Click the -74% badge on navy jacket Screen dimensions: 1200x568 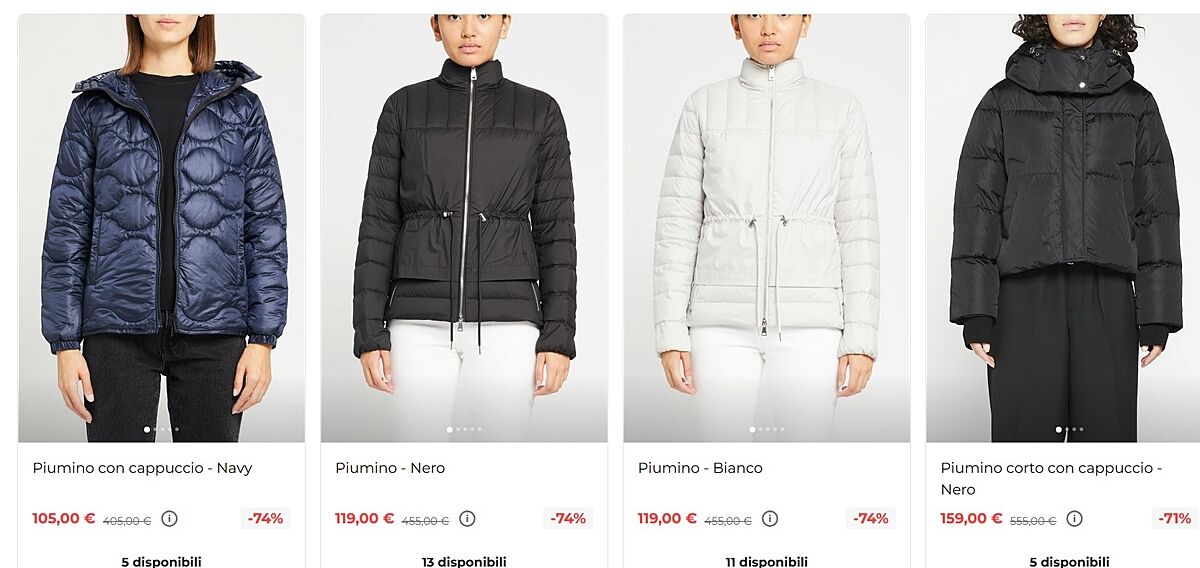tap(266, 519)
